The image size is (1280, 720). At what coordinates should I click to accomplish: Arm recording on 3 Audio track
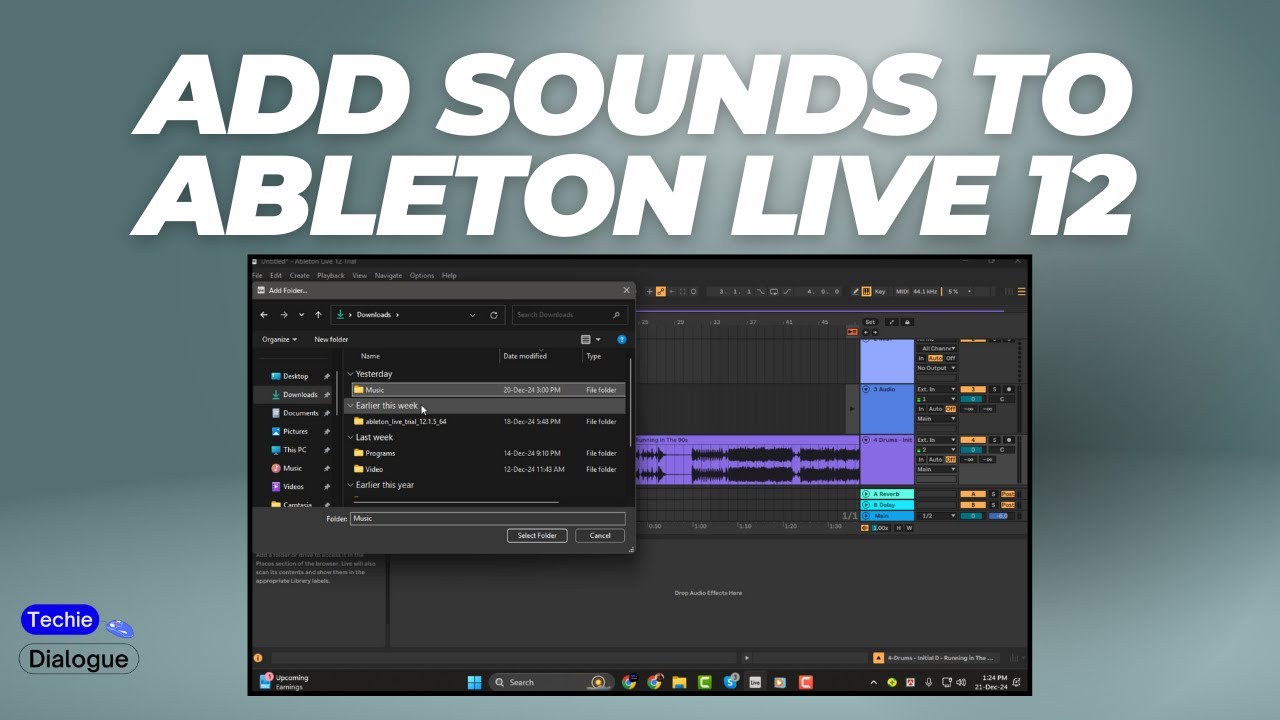pyautogui.click(x=1008, y=389)
